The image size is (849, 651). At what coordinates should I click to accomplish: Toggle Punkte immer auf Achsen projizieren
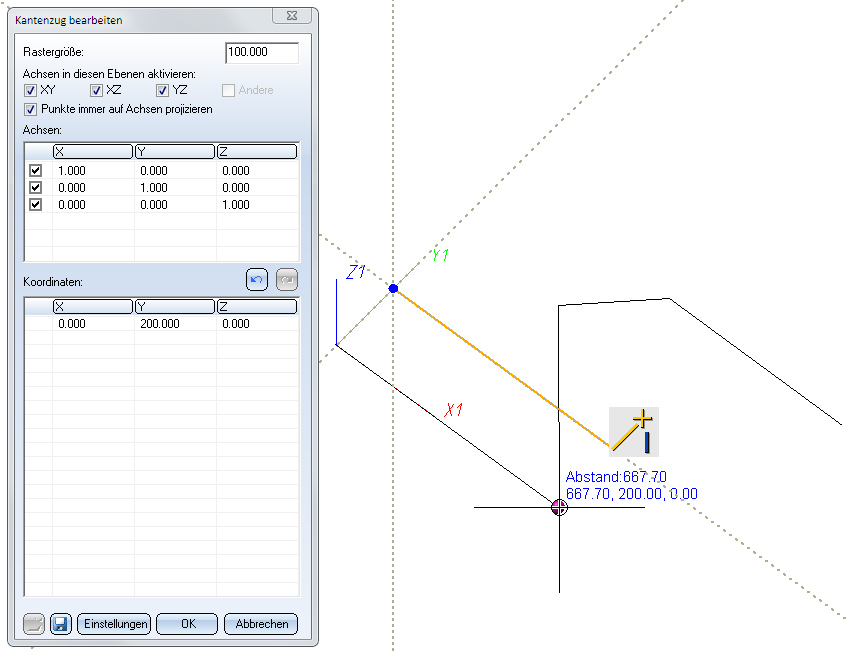[30, 109]
